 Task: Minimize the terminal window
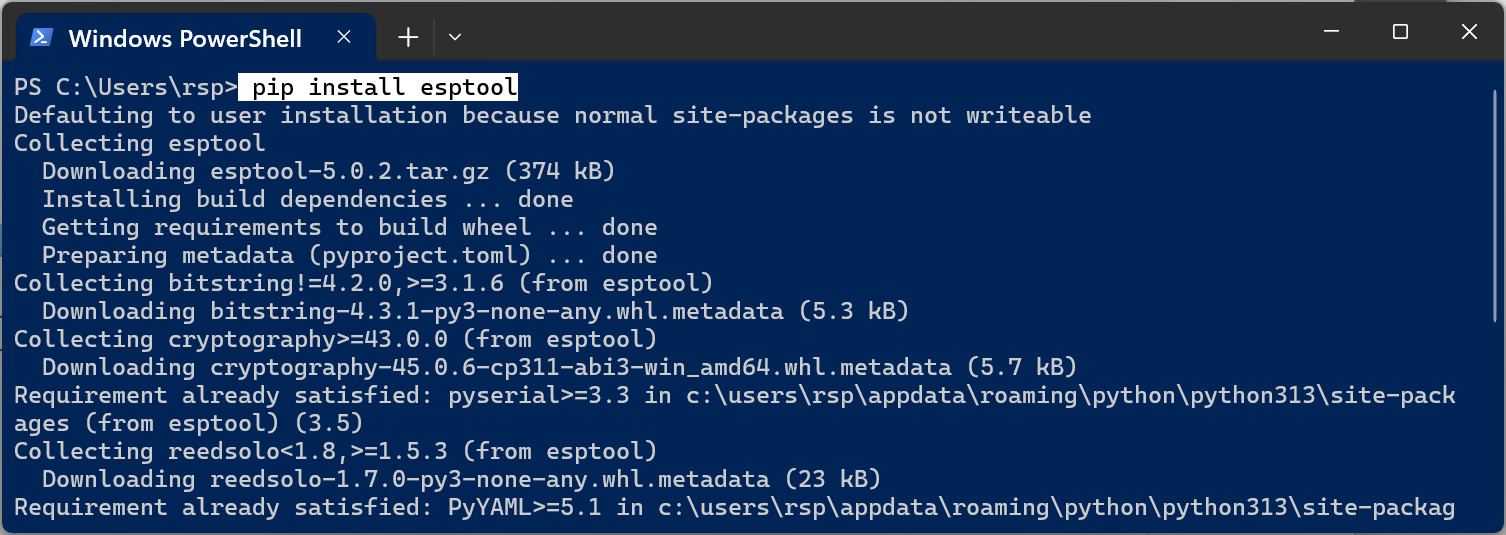pos(1331,33)
